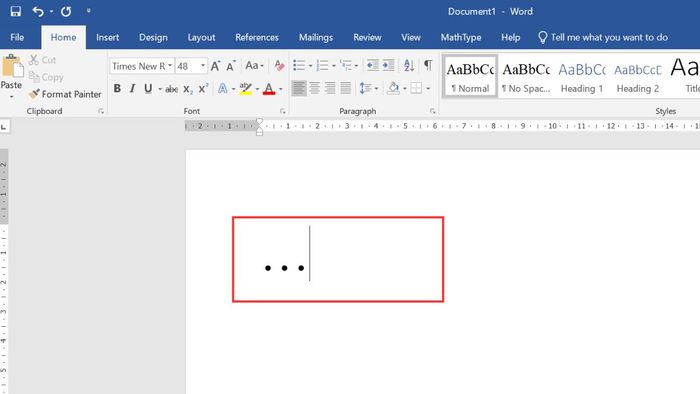
Task: Open the Change Case menu
Action: click(x=254, y=66)
